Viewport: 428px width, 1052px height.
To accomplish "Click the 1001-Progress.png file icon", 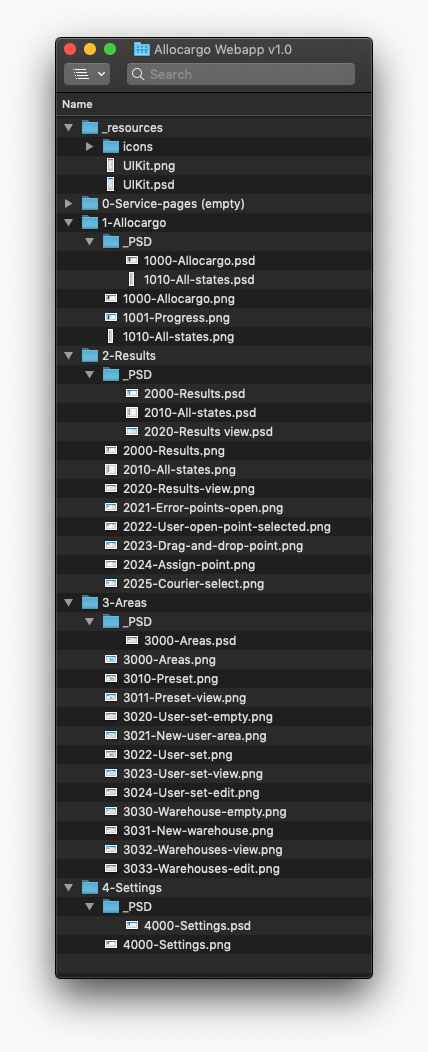I will click(x=111, y=317).
